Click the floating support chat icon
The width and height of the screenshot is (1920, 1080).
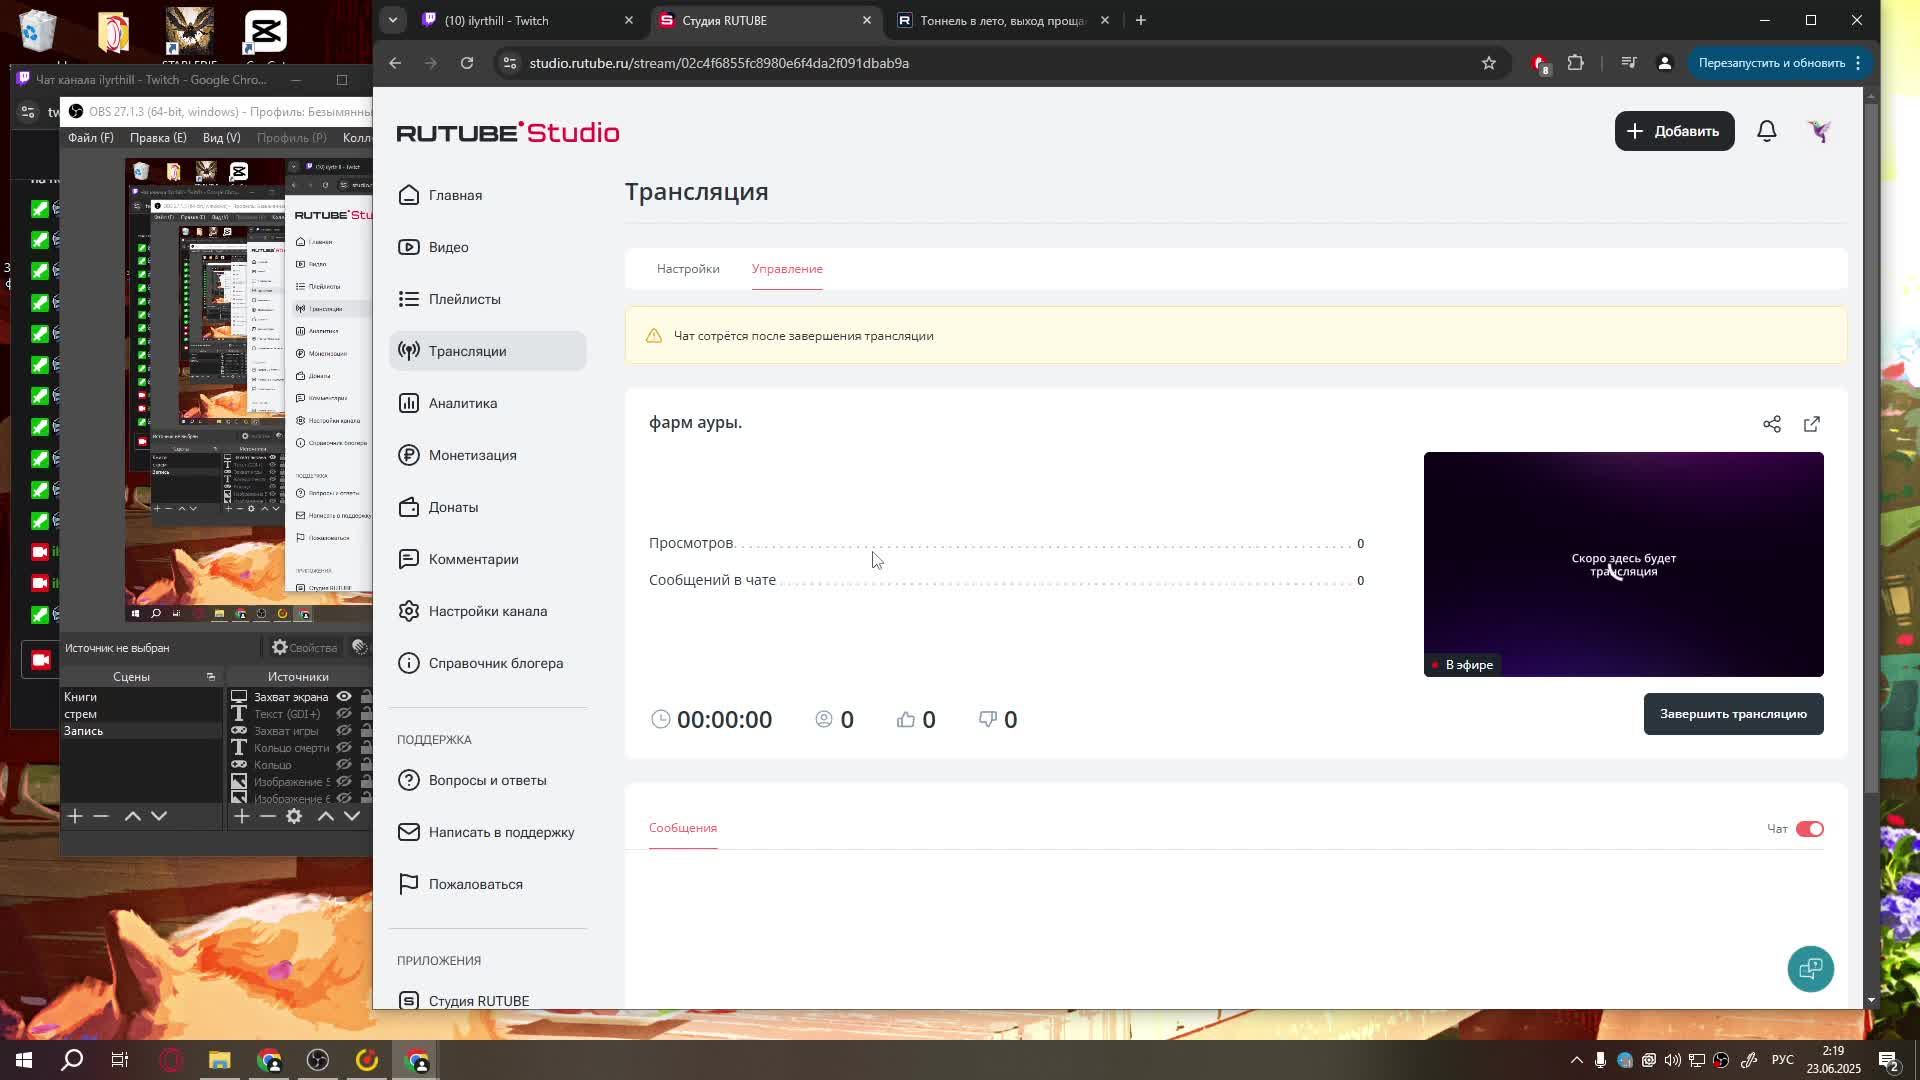coord(1810,968)
